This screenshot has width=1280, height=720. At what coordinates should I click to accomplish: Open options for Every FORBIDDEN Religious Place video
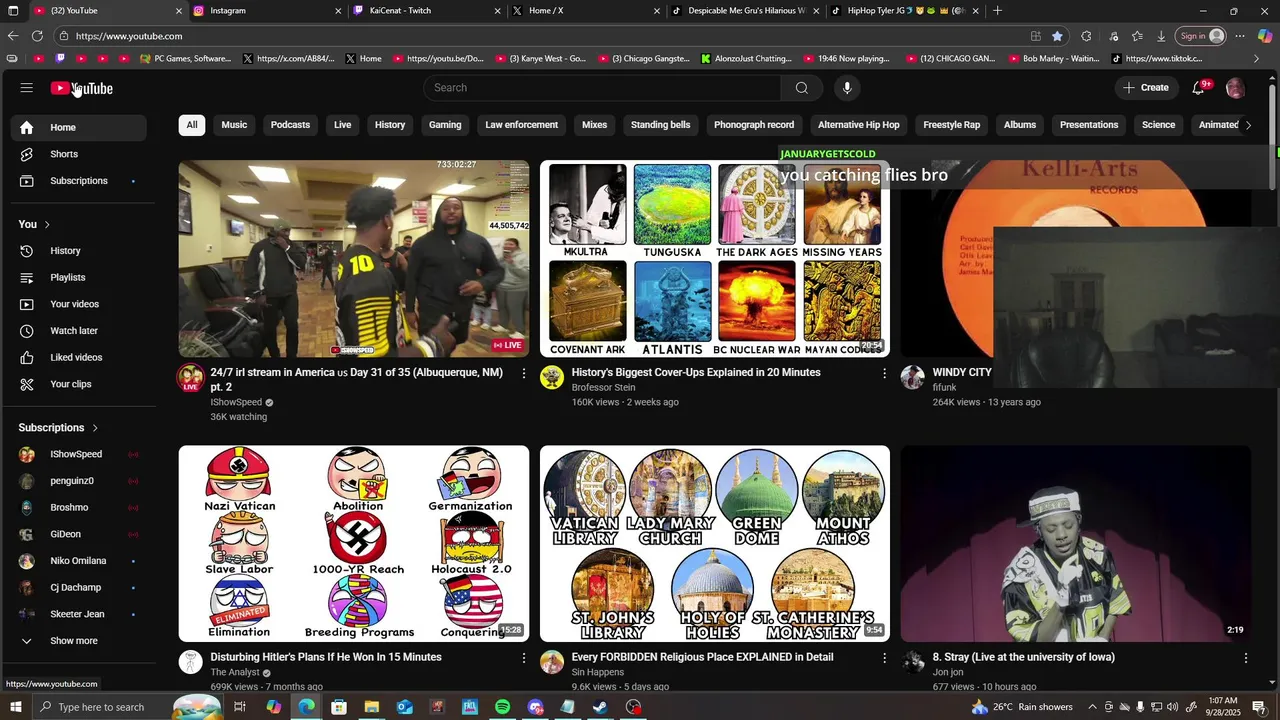tap(884, 658)
